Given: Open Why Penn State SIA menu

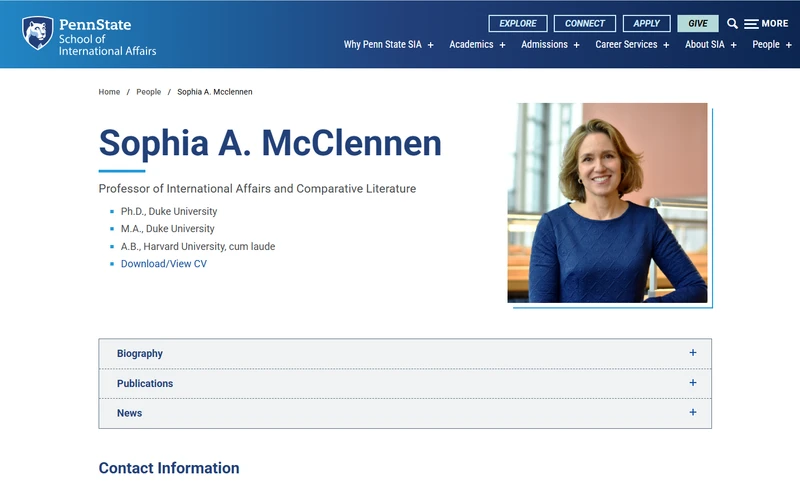Looking at the screenshot, I should click(383, 44).
